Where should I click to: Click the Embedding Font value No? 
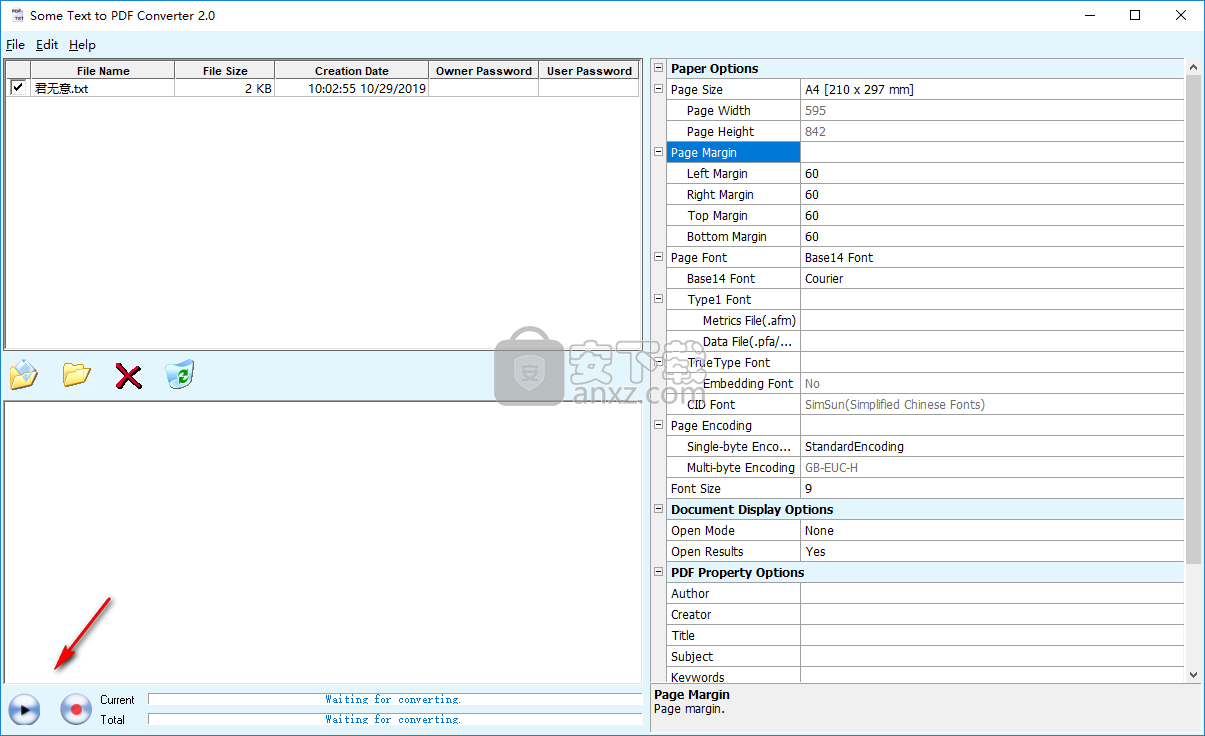992,383
